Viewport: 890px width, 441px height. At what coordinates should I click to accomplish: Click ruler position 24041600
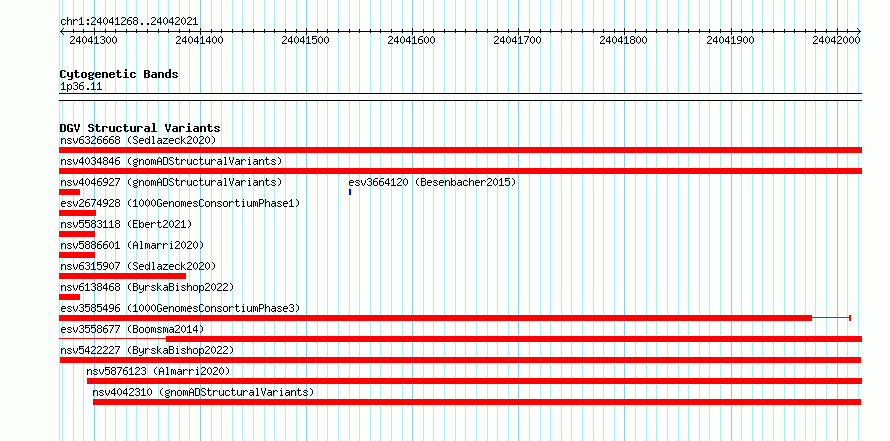coord(412,40)
